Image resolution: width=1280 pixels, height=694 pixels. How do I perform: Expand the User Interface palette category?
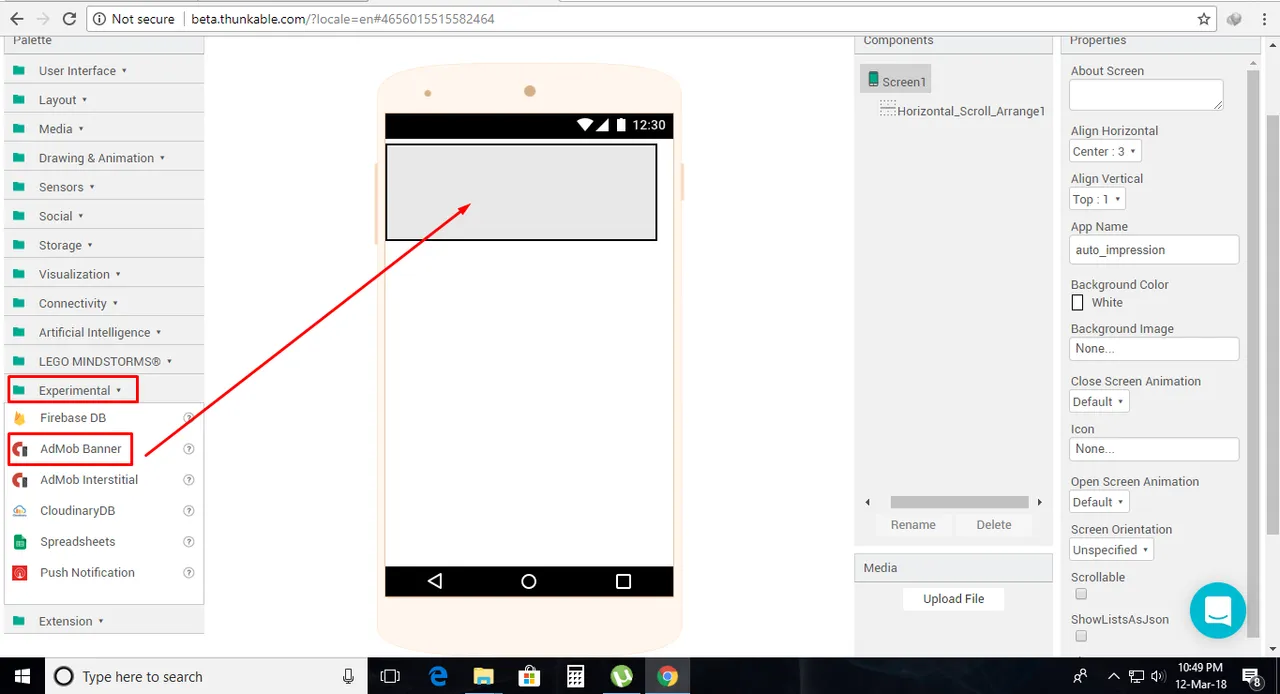coord(104,71)
